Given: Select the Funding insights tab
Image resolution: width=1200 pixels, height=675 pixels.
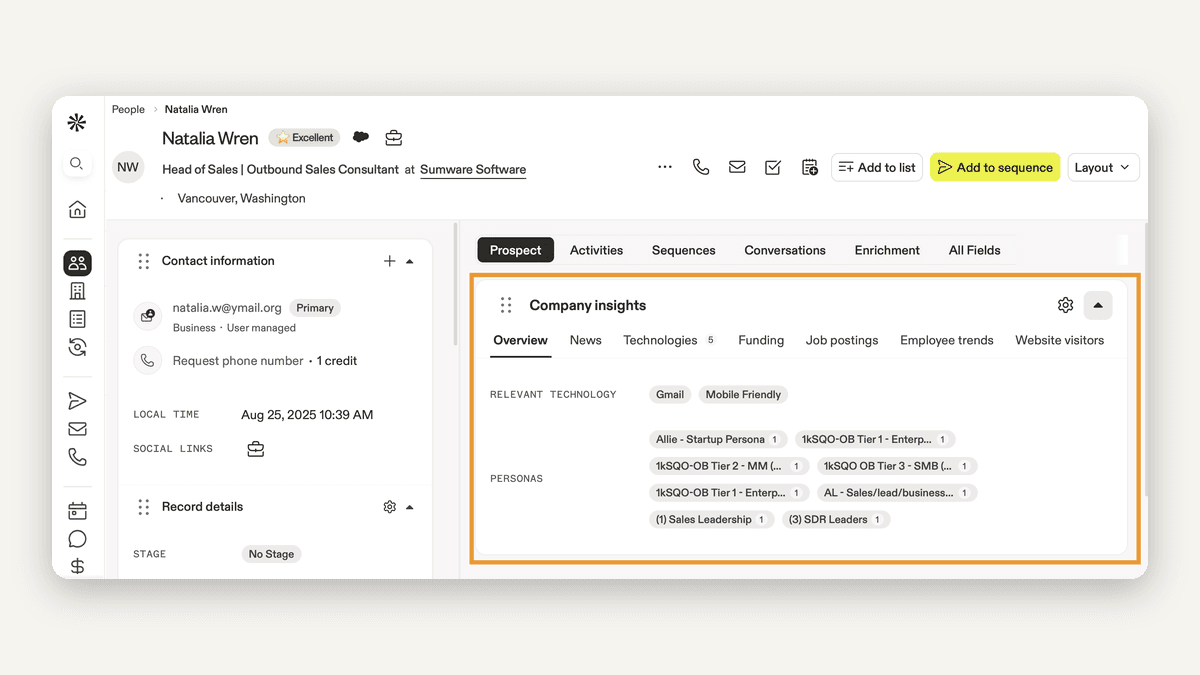Looking at the screenshot, I should (x=761, y=340).
